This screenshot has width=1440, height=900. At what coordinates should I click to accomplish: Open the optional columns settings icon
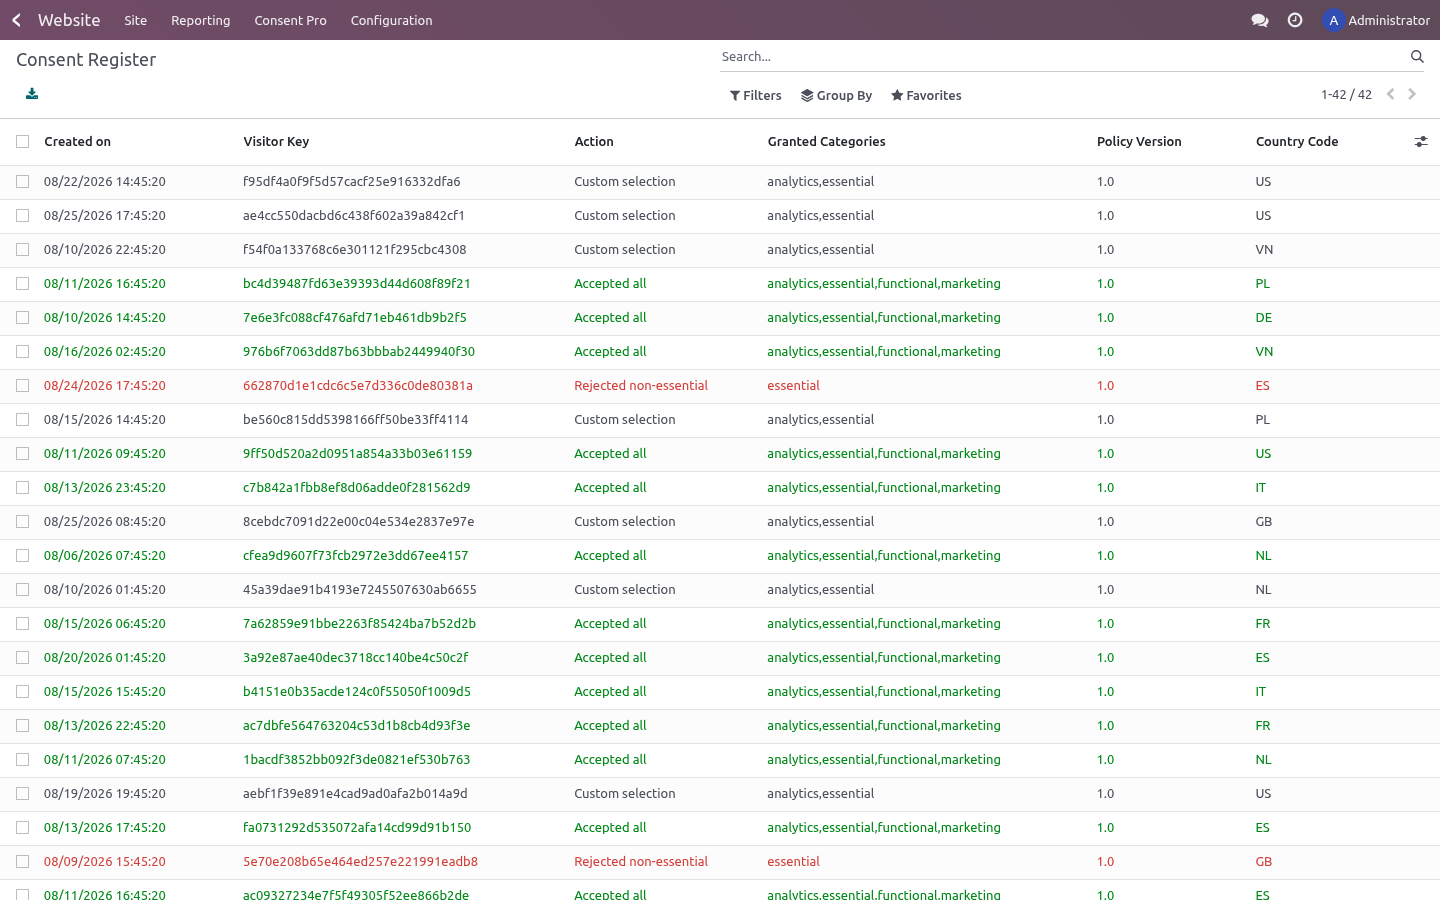pyautogui.click(x=1421, y=142)
